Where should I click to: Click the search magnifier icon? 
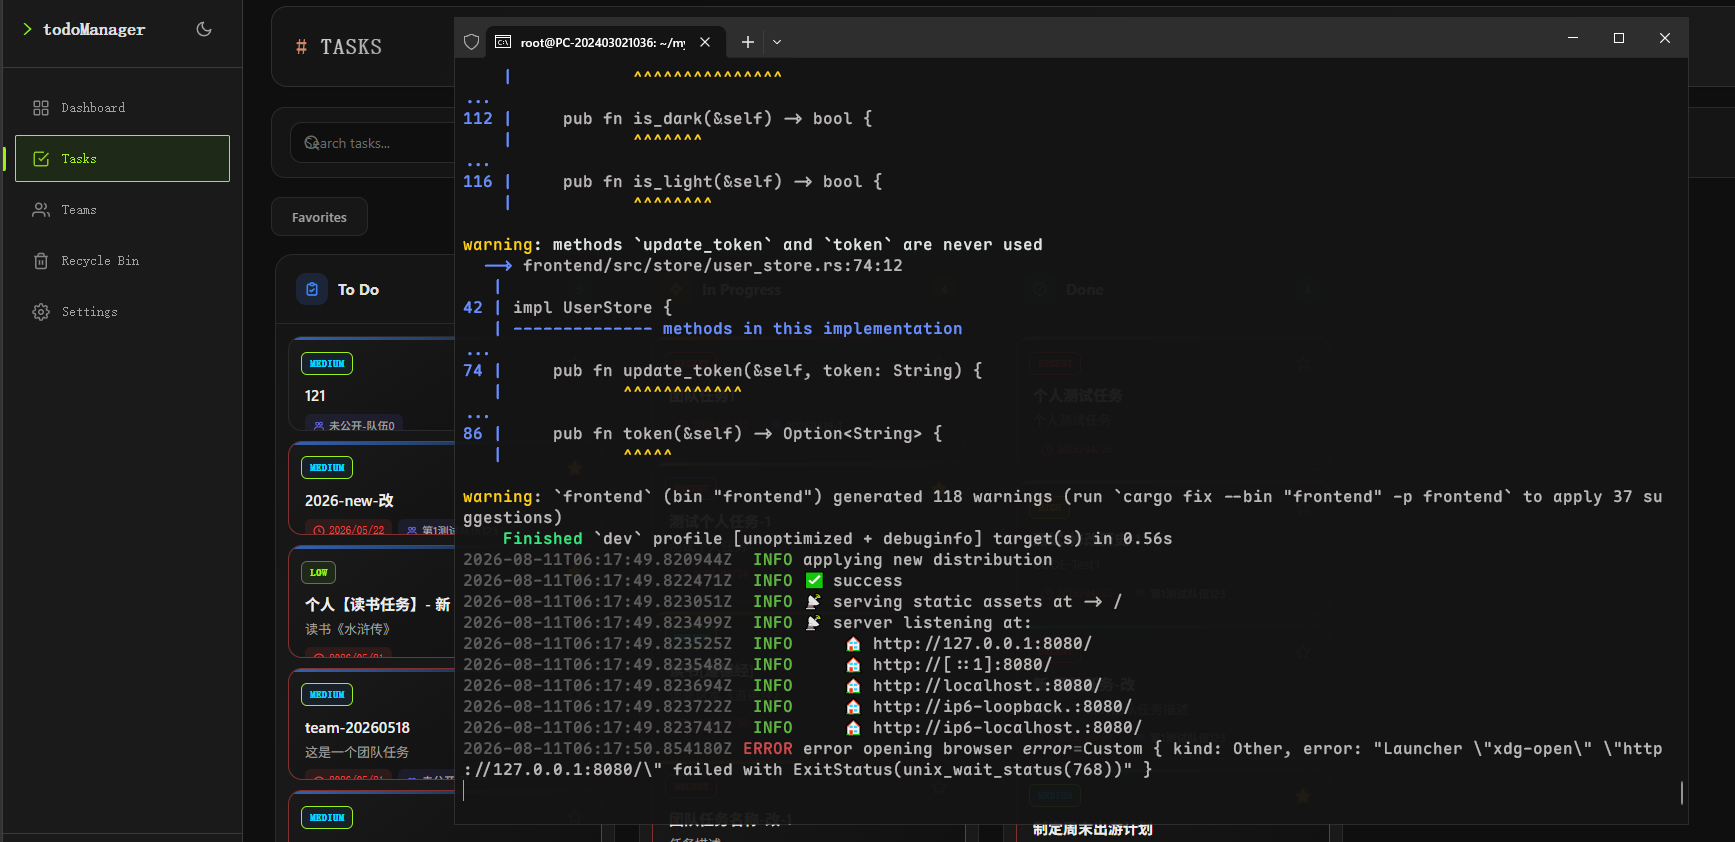click(x=311, y=143)
